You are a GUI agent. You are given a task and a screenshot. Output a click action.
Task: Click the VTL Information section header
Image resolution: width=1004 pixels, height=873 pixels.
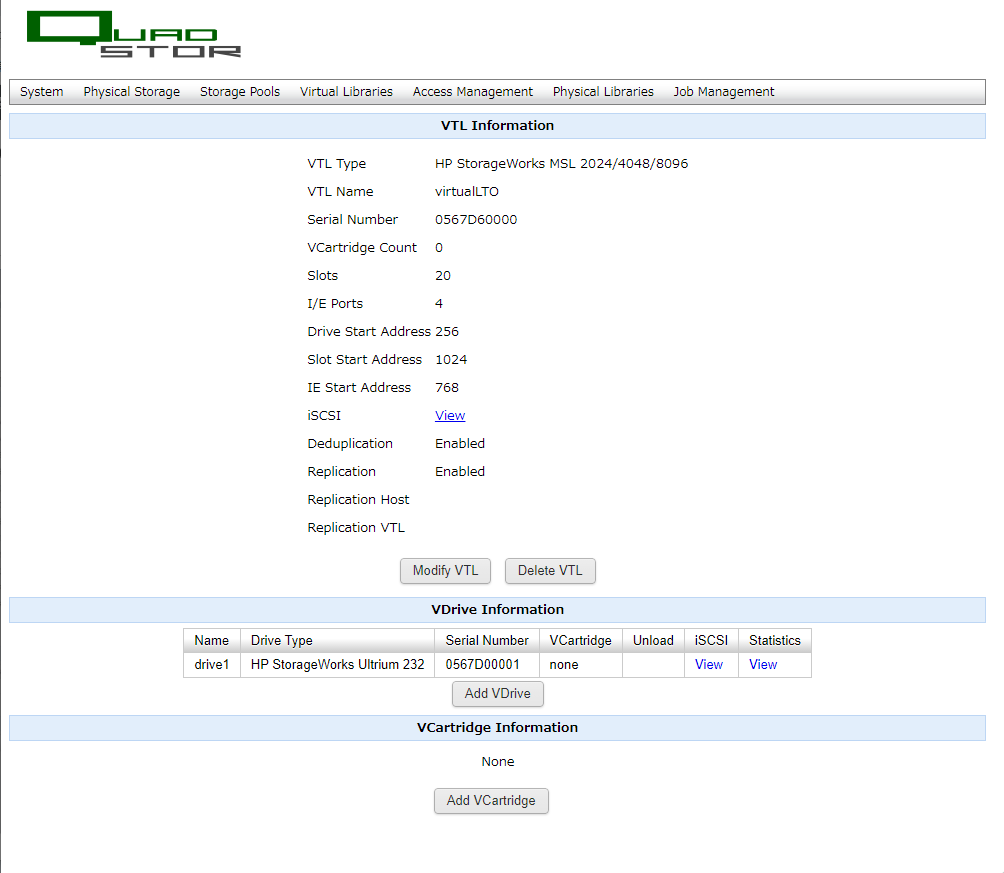click(x=498, y=126)
